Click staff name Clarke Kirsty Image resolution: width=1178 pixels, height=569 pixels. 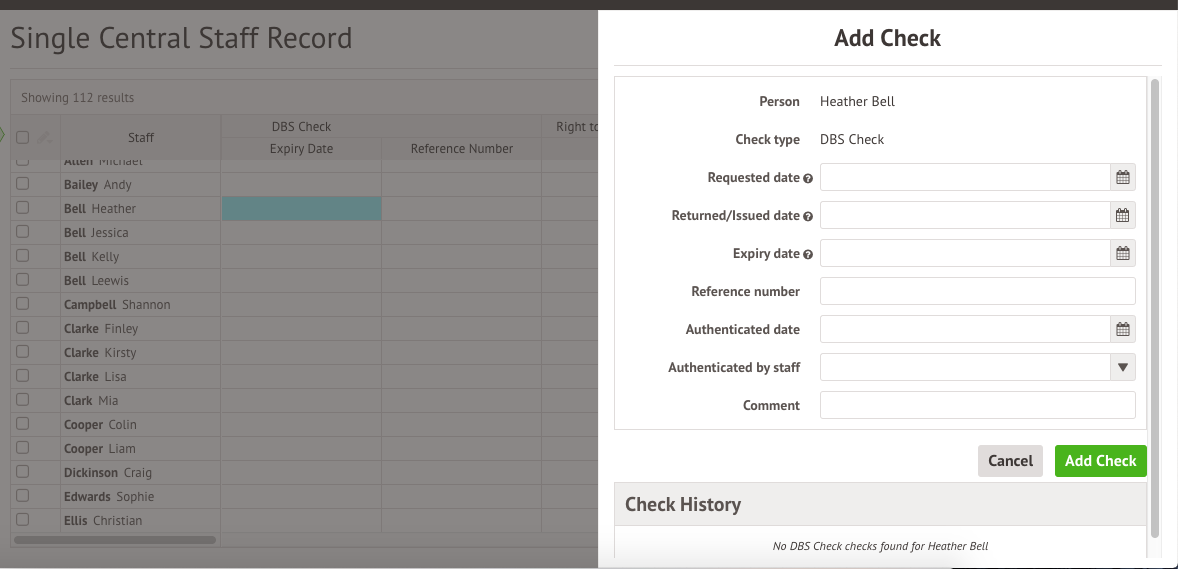[x=100, y=353]
